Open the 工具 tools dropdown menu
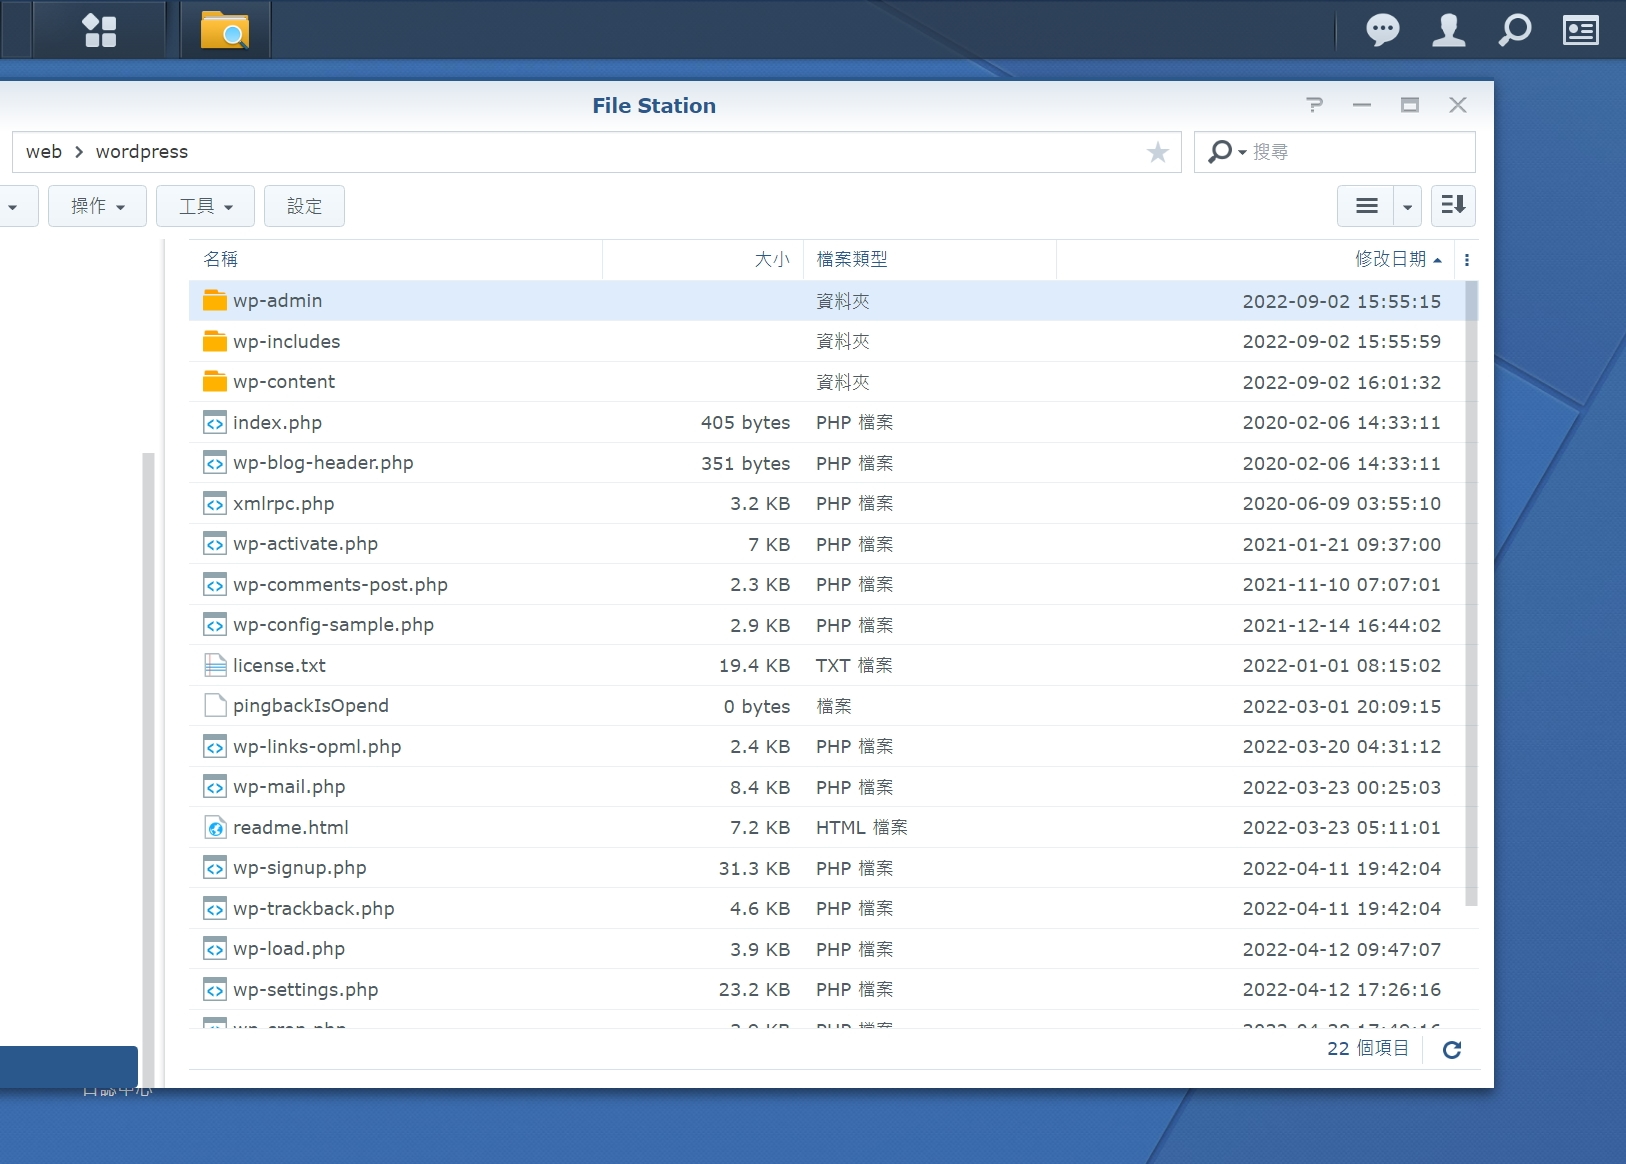 206,206
